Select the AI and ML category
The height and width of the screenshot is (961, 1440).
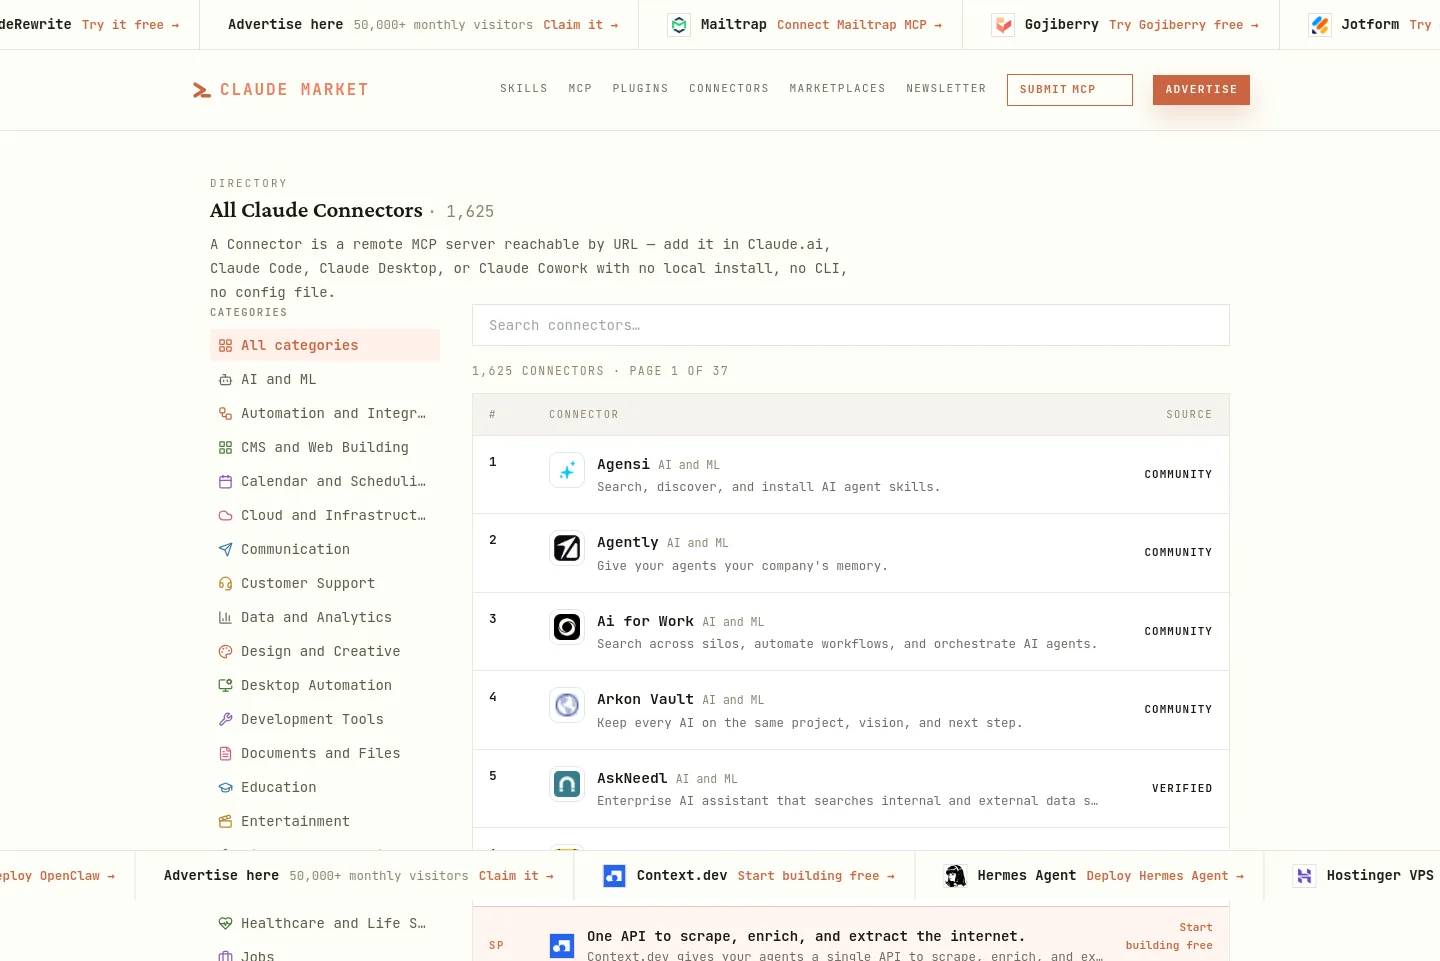325,379
